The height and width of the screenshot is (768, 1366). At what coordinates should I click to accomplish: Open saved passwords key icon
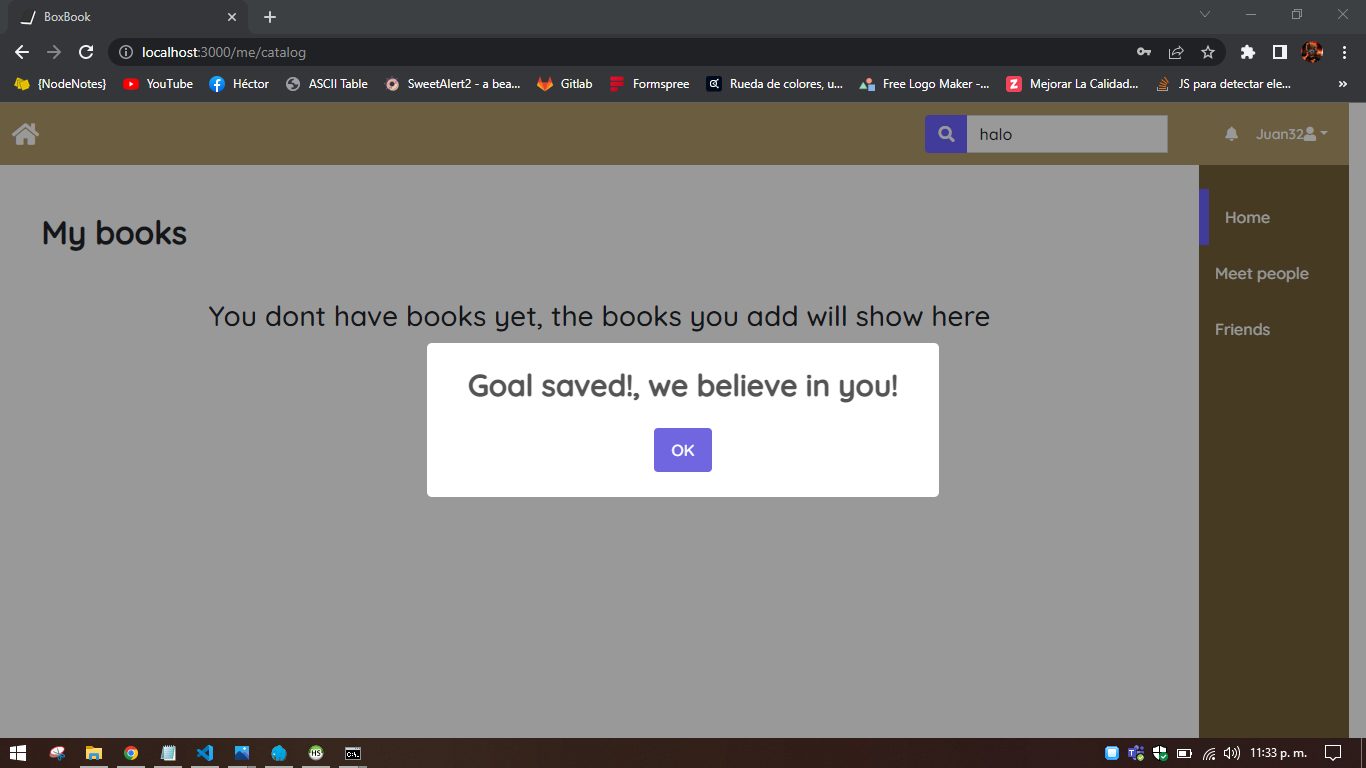pyautogui.click(x=1144, y=52)
